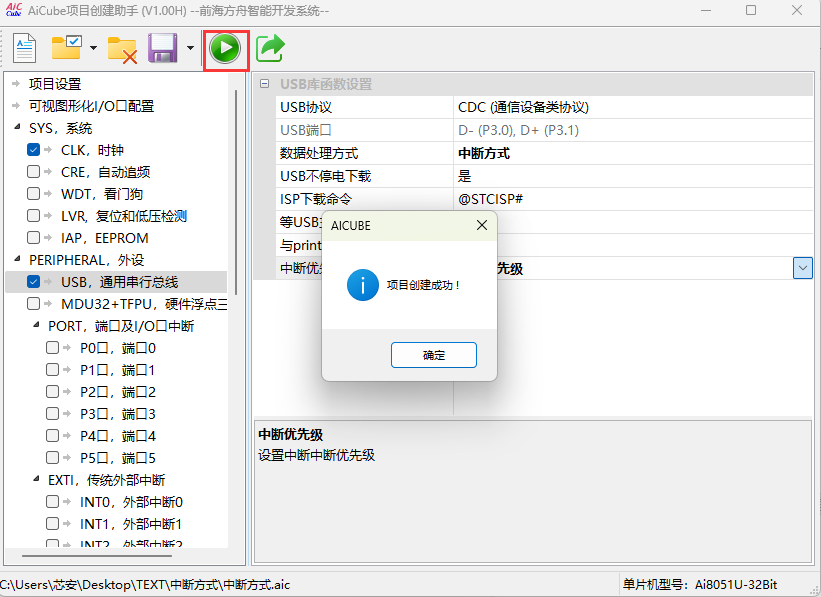Select the P3口, 端口3 tree label

[x=117, y=414]
